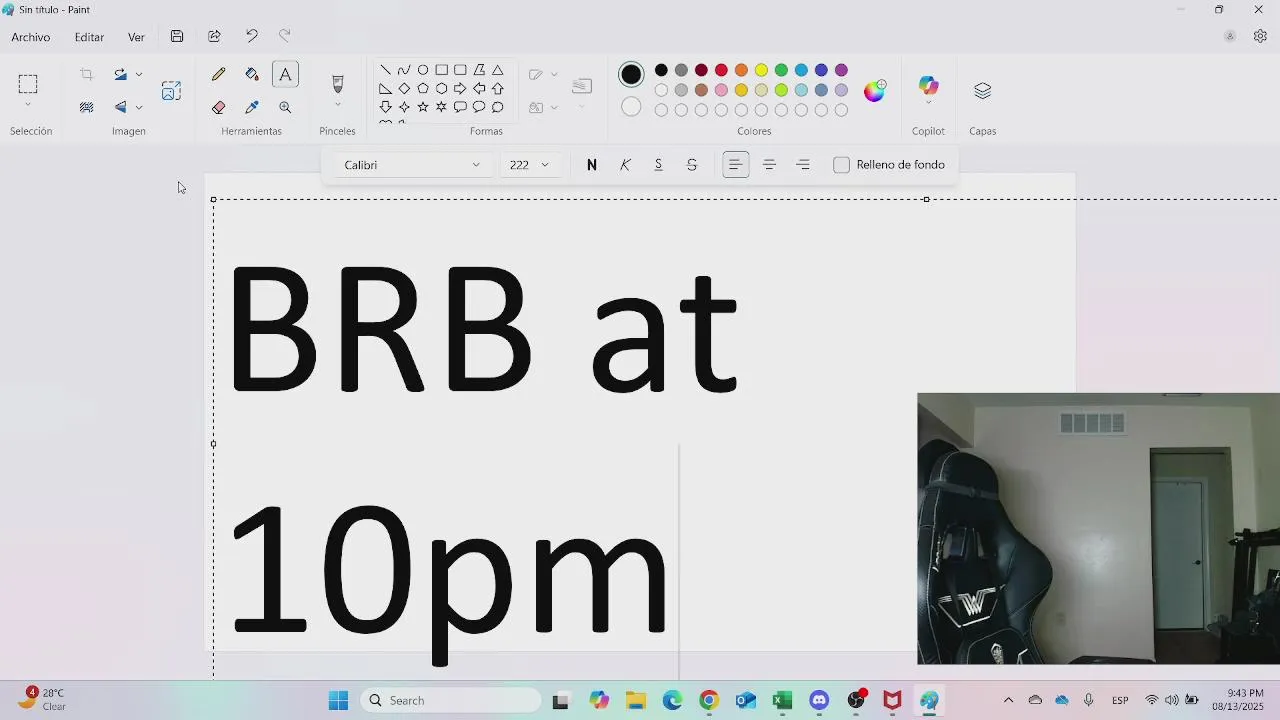Image resolution: width=1280 pixels, height=720 pixels.
Task: Open the Windows Start menu
Action: 338,700
